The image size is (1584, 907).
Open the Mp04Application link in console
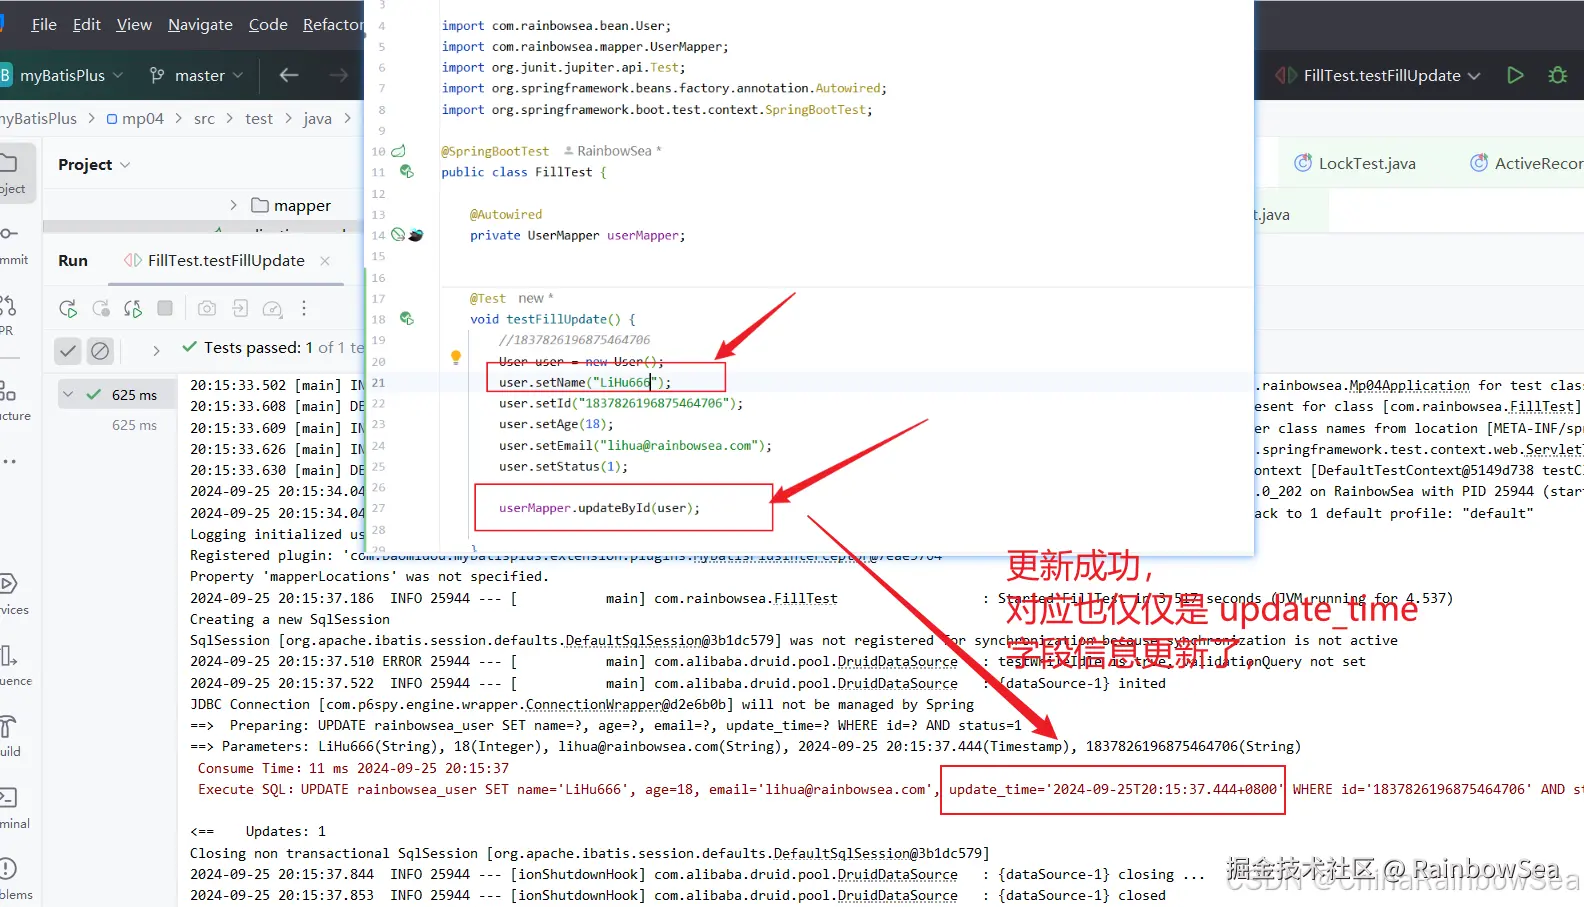(1409, 385)
